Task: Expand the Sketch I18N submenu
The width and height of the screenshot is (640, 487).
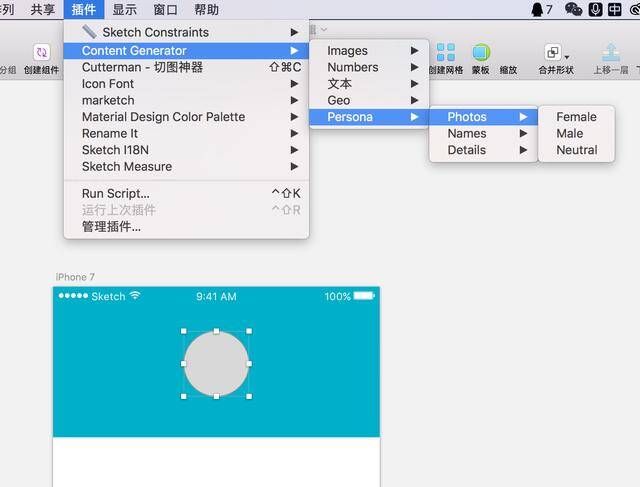Action: pos(186,150)
